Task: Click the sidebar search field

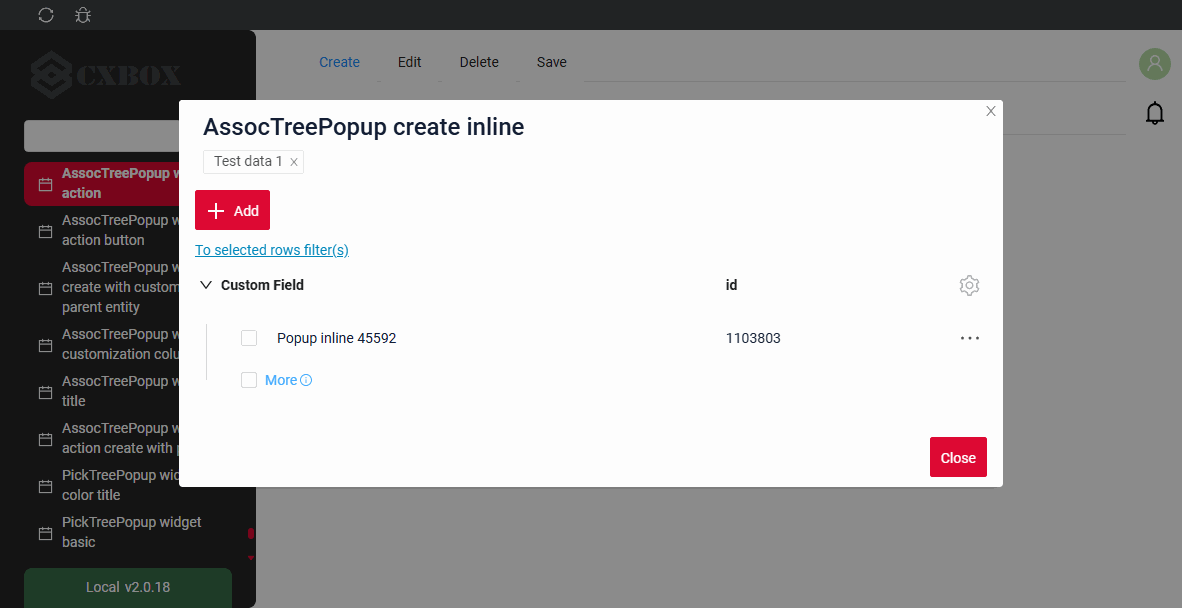Action: [102, 136]
